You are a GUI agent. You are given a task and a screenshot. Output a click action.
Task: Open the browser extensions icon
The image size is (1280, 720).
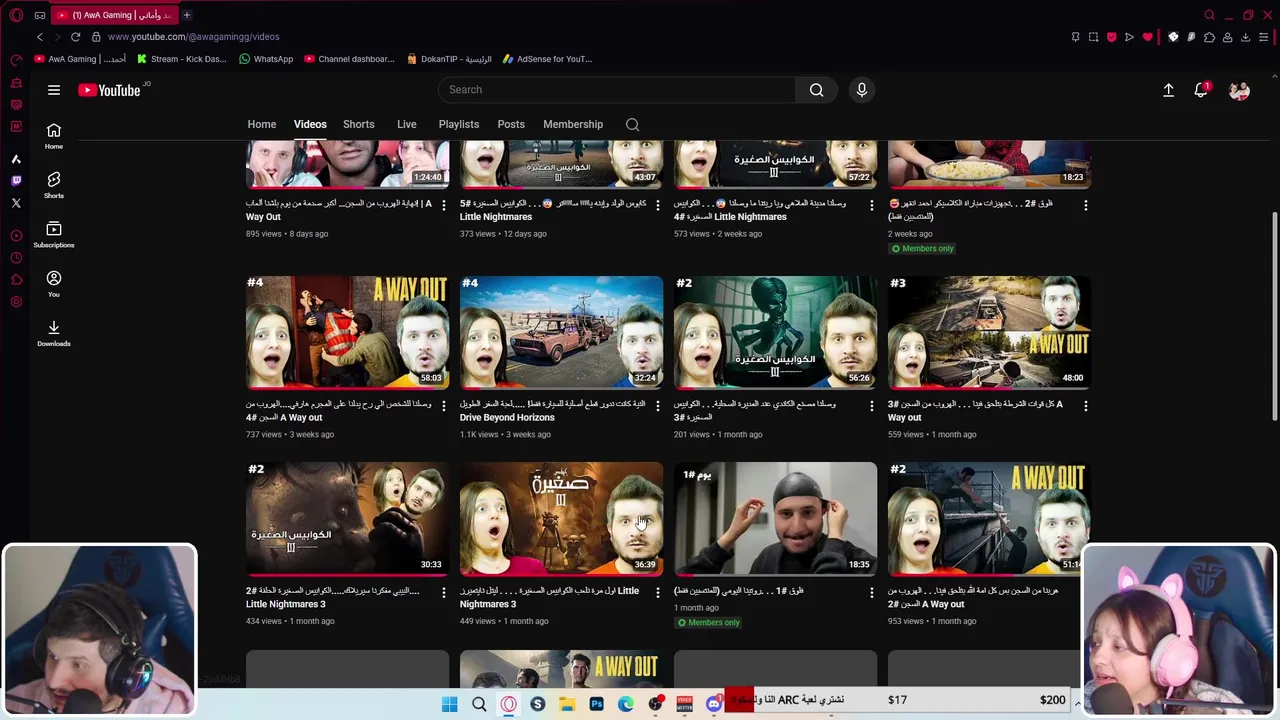pyautogui.click(x=1209, y=37)
